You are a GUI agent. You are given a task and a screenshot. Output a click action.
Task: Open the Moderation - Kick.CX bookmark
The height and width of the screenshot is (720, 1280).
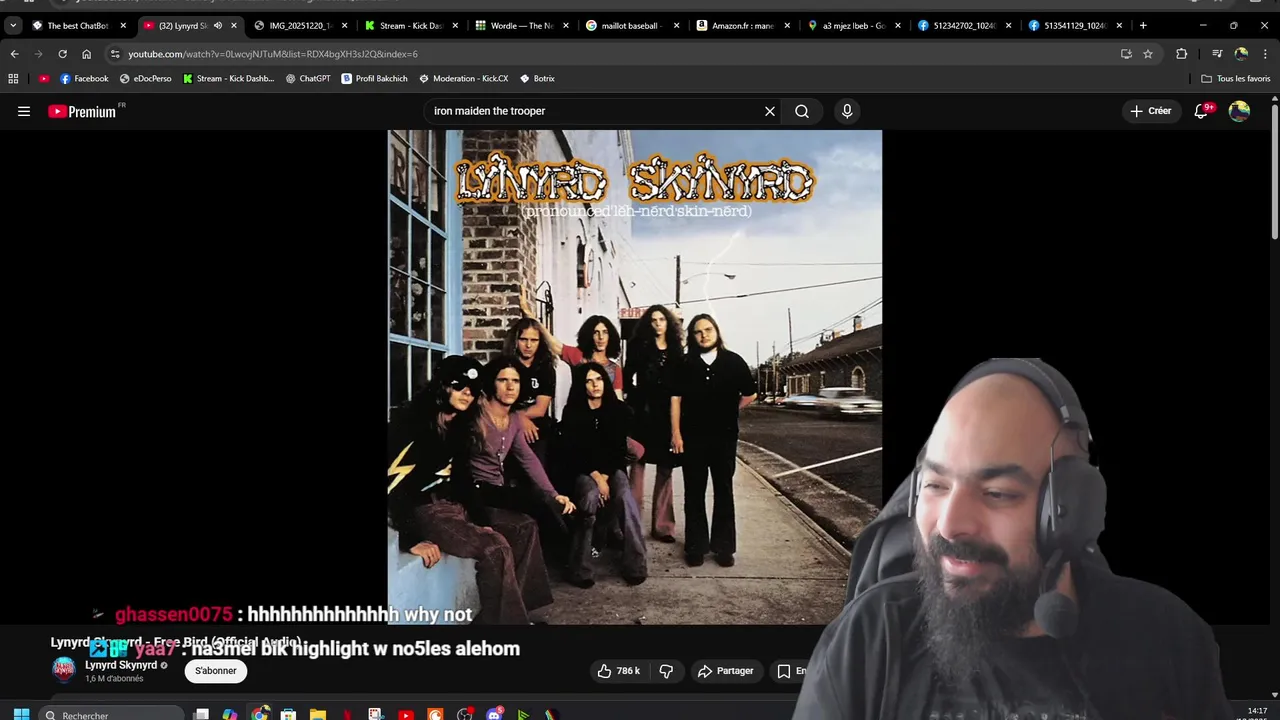pos(463,78)
